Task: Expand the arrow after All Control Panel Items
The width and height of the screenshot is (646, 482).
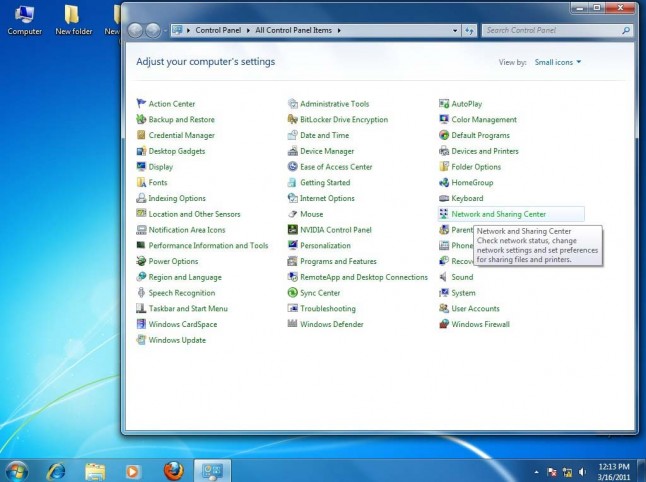Action: point(339,30)
